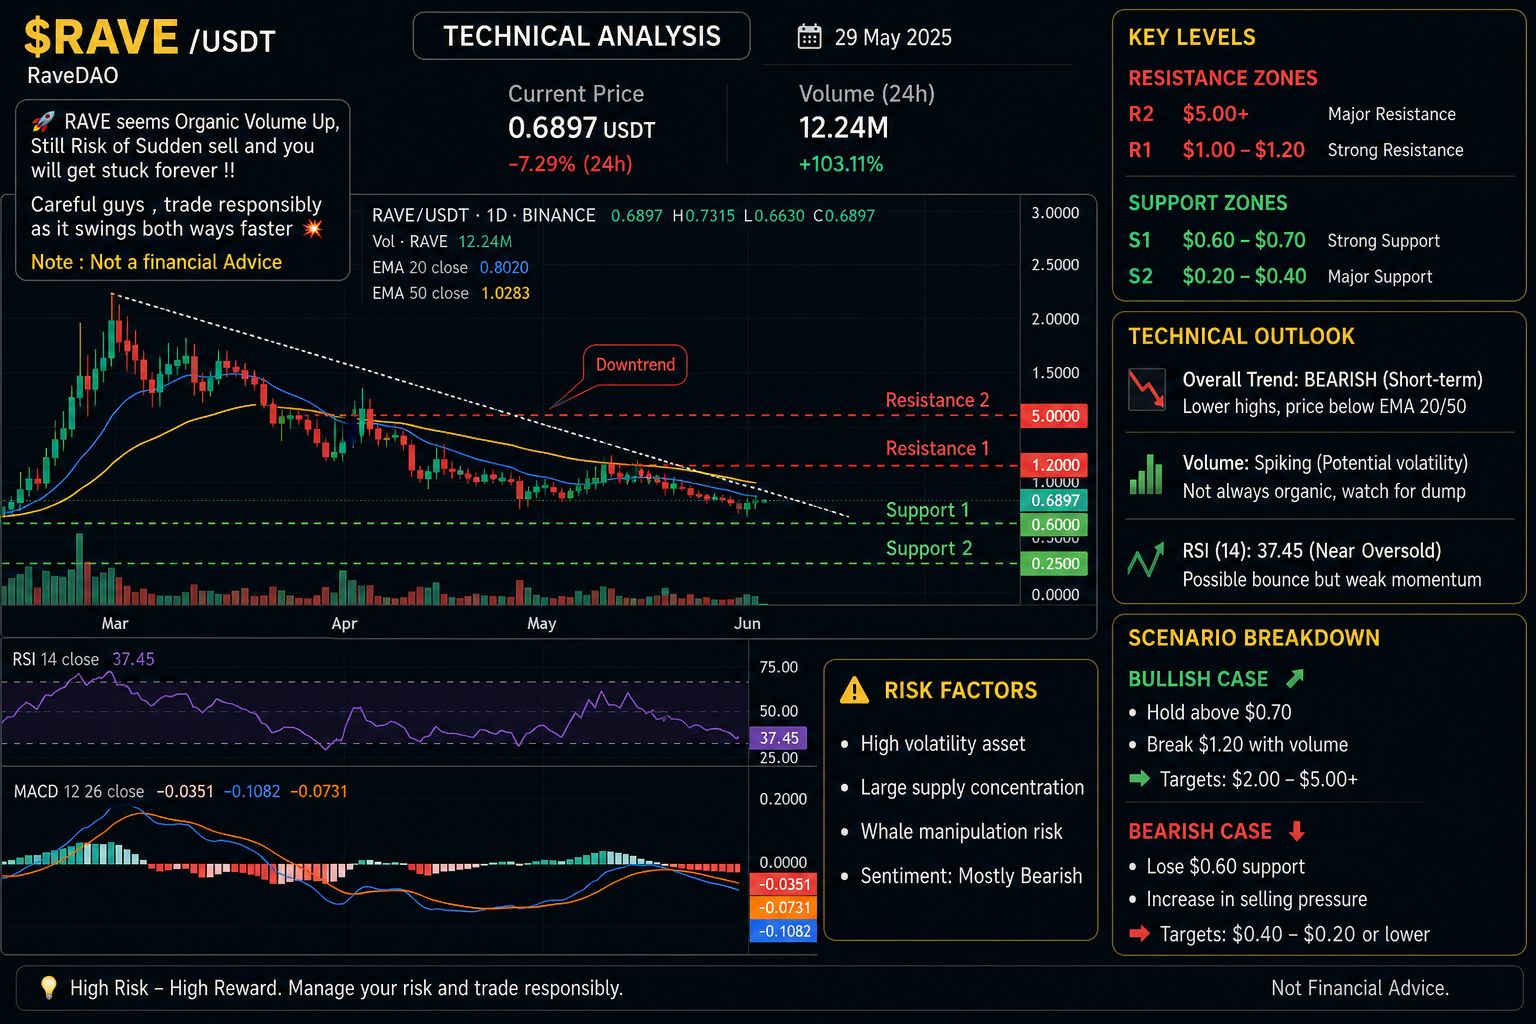This screenshot has width=1536, height=1024.
Task: Click the MACD 12 26 close indicator label
Action: pyautogui.click(x=79, y=792)
